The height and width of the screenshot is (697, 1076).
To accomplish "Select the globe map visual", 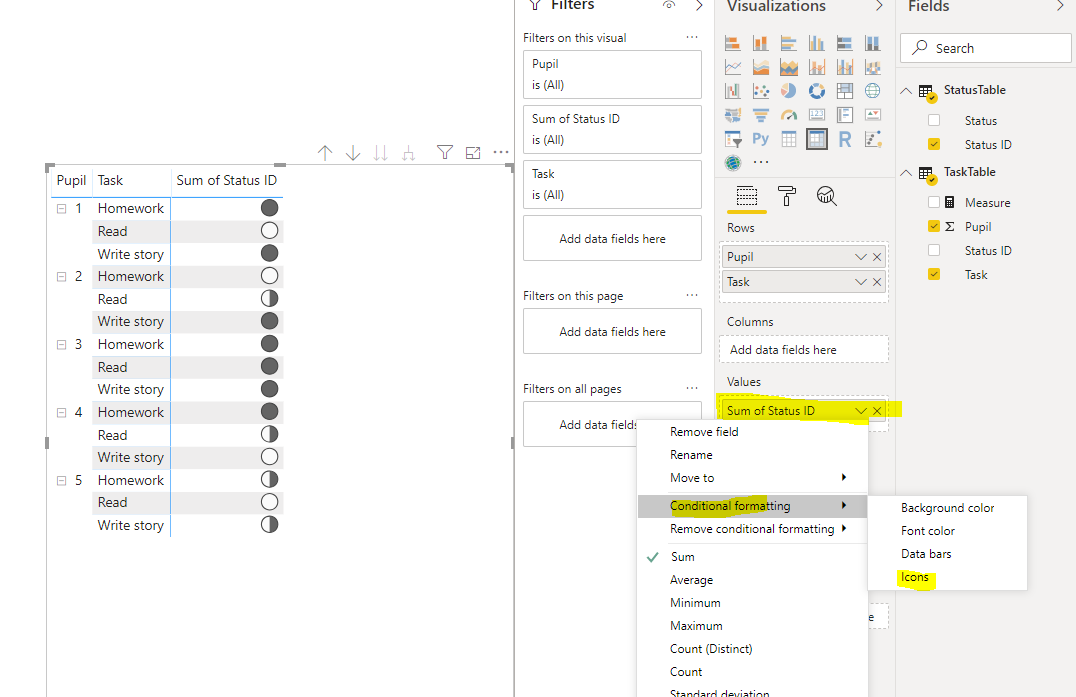I will coord(873,91).
